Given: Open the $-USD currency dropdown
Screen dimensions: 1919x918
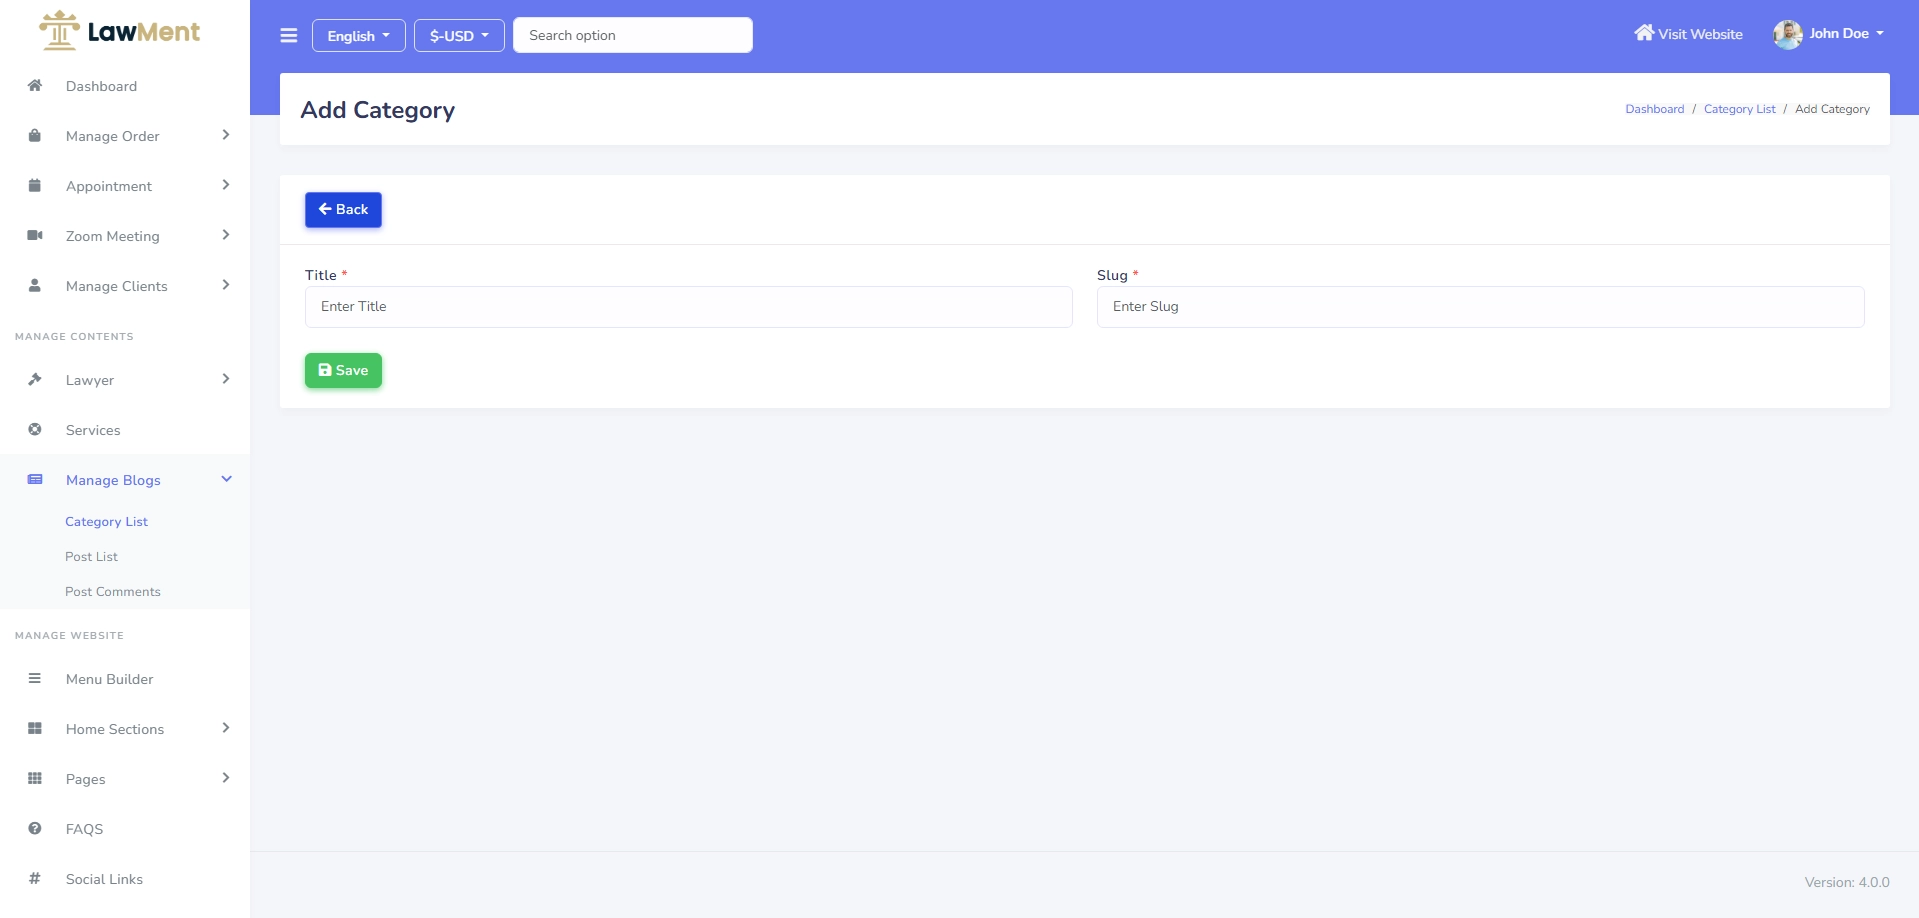Looking at the screenshot, I should pos(459,36).
